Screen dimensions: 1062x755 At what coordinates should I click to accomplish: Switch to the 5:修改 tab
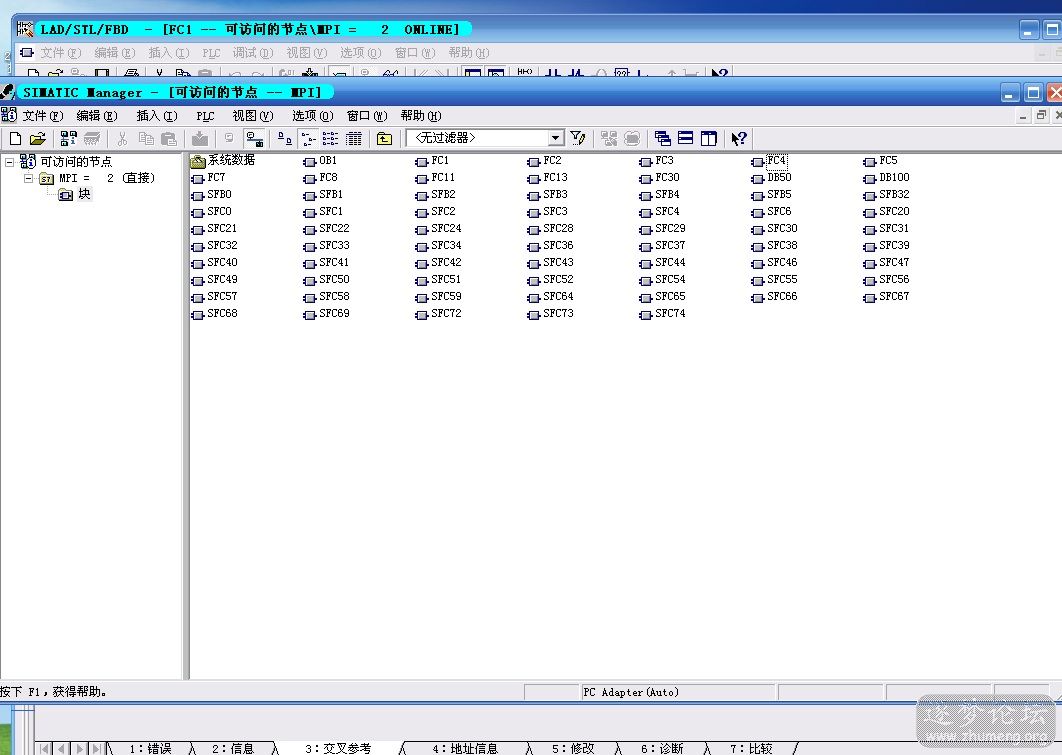(573, 748)
